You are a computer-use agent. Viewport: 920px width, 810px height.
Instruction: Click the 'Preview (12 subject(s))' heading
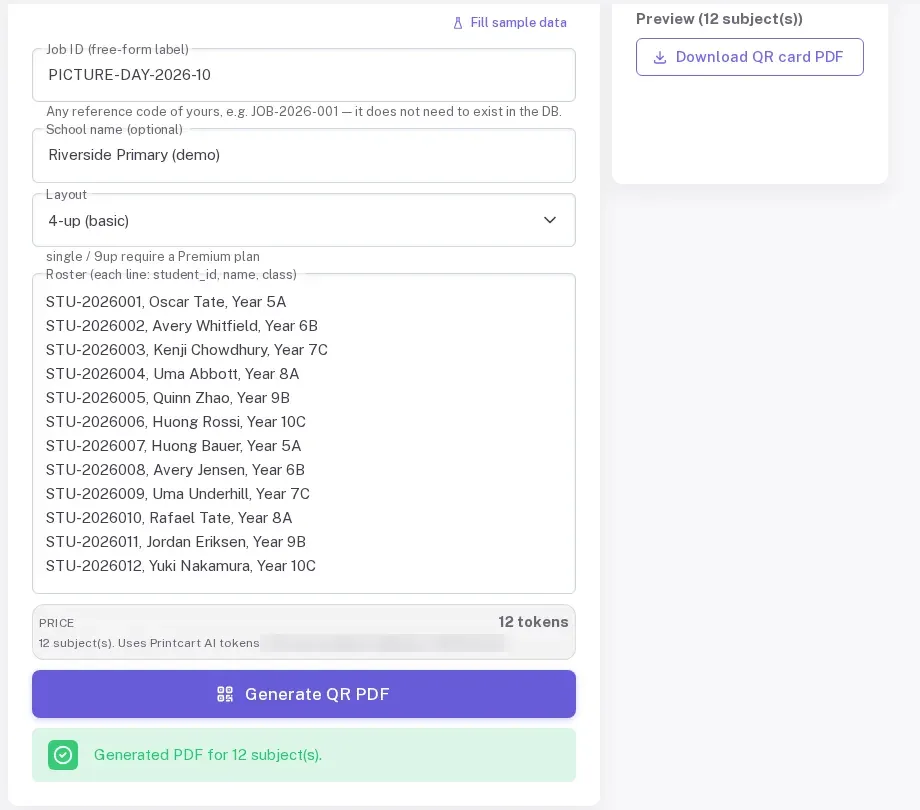pos(719,19)
